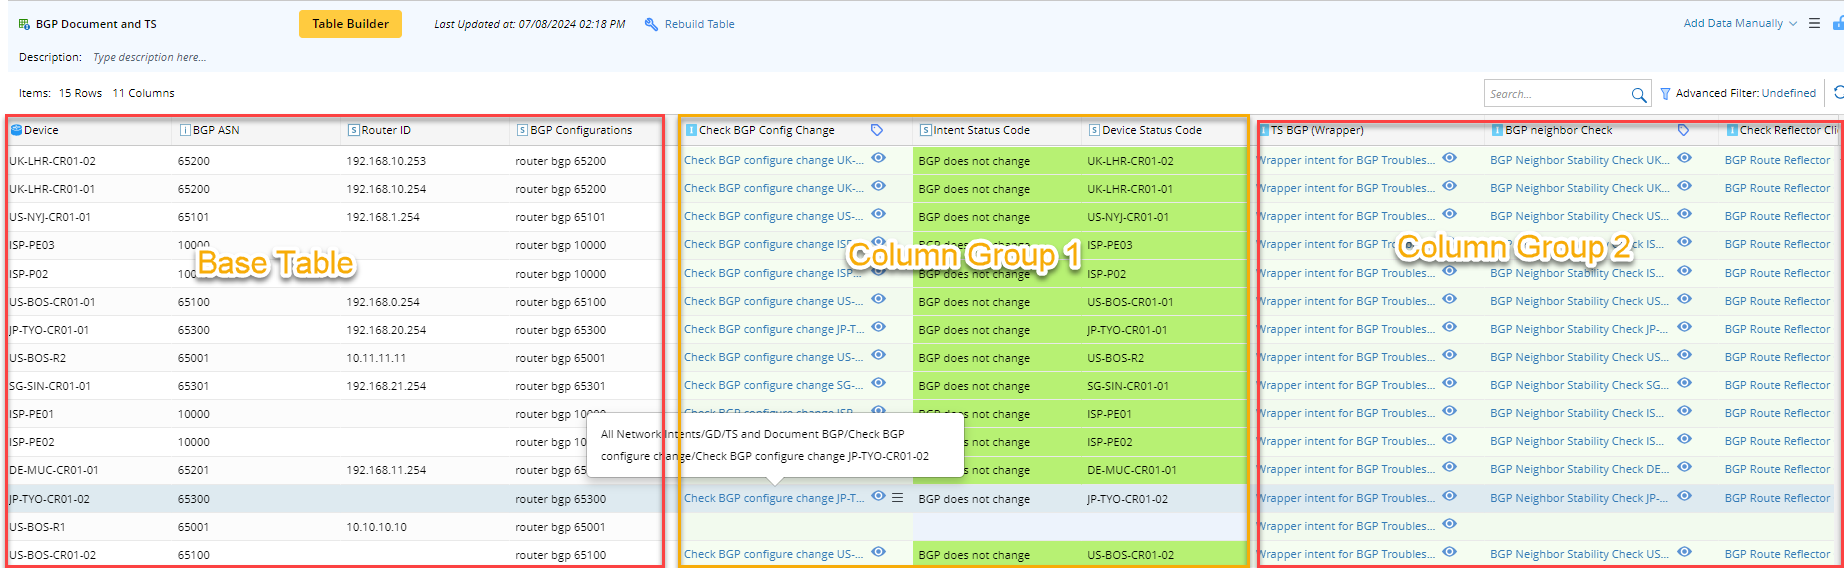Toggle eye icon for BGP Neighbor Stability Check in DE-MUC-CR01-01 row

click(1684, 467)
